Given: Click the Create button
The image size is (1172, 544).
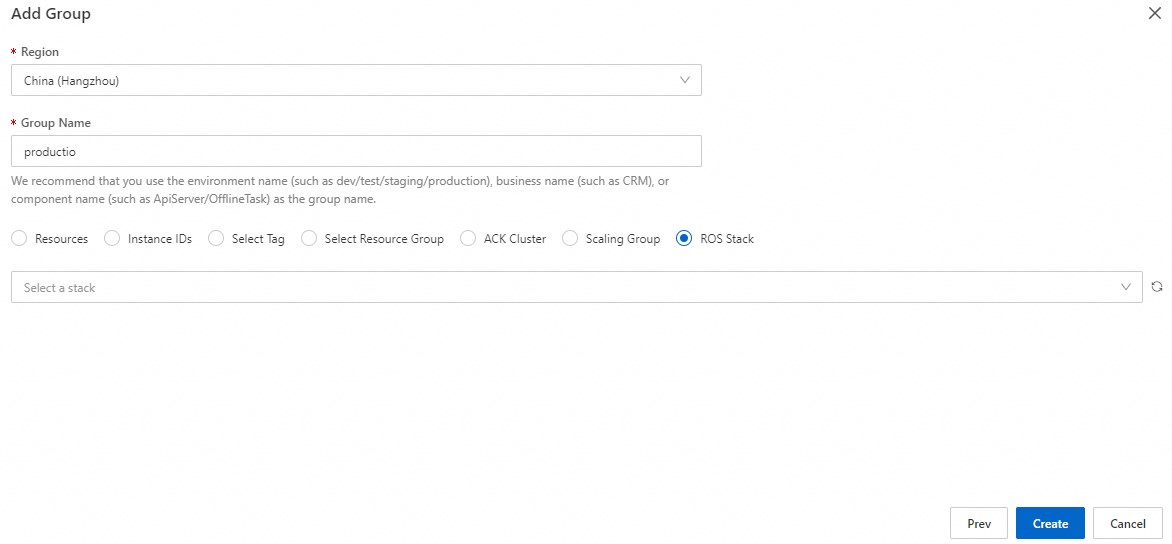Looking at the screenshot, I should point(1050,523).
